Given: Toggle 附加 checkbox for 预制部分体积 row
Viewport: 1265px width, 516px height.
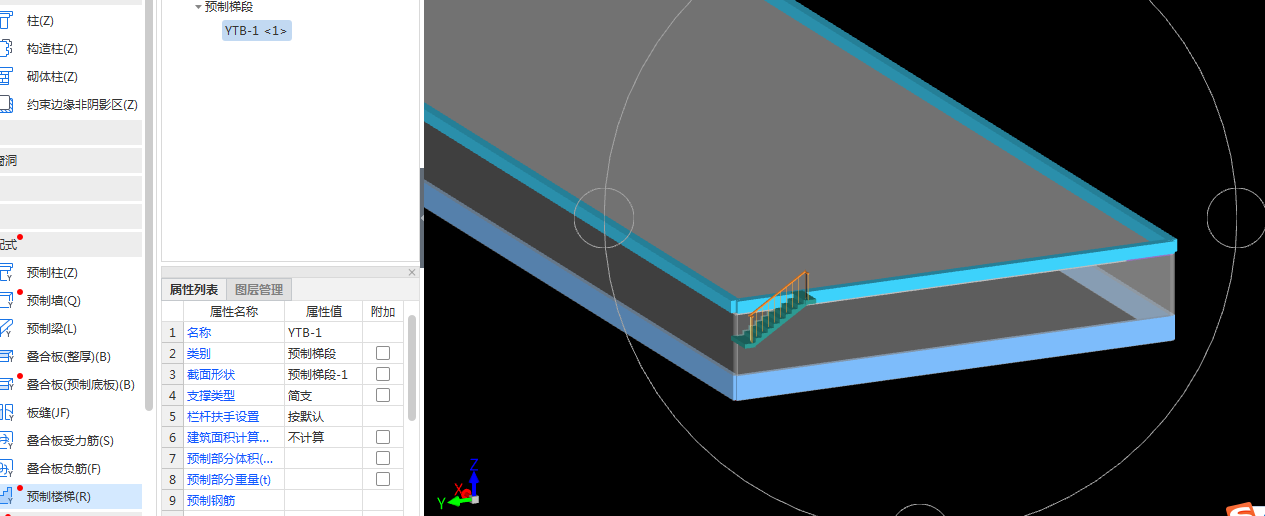Looking at the screenshot, I should (383, 458).
